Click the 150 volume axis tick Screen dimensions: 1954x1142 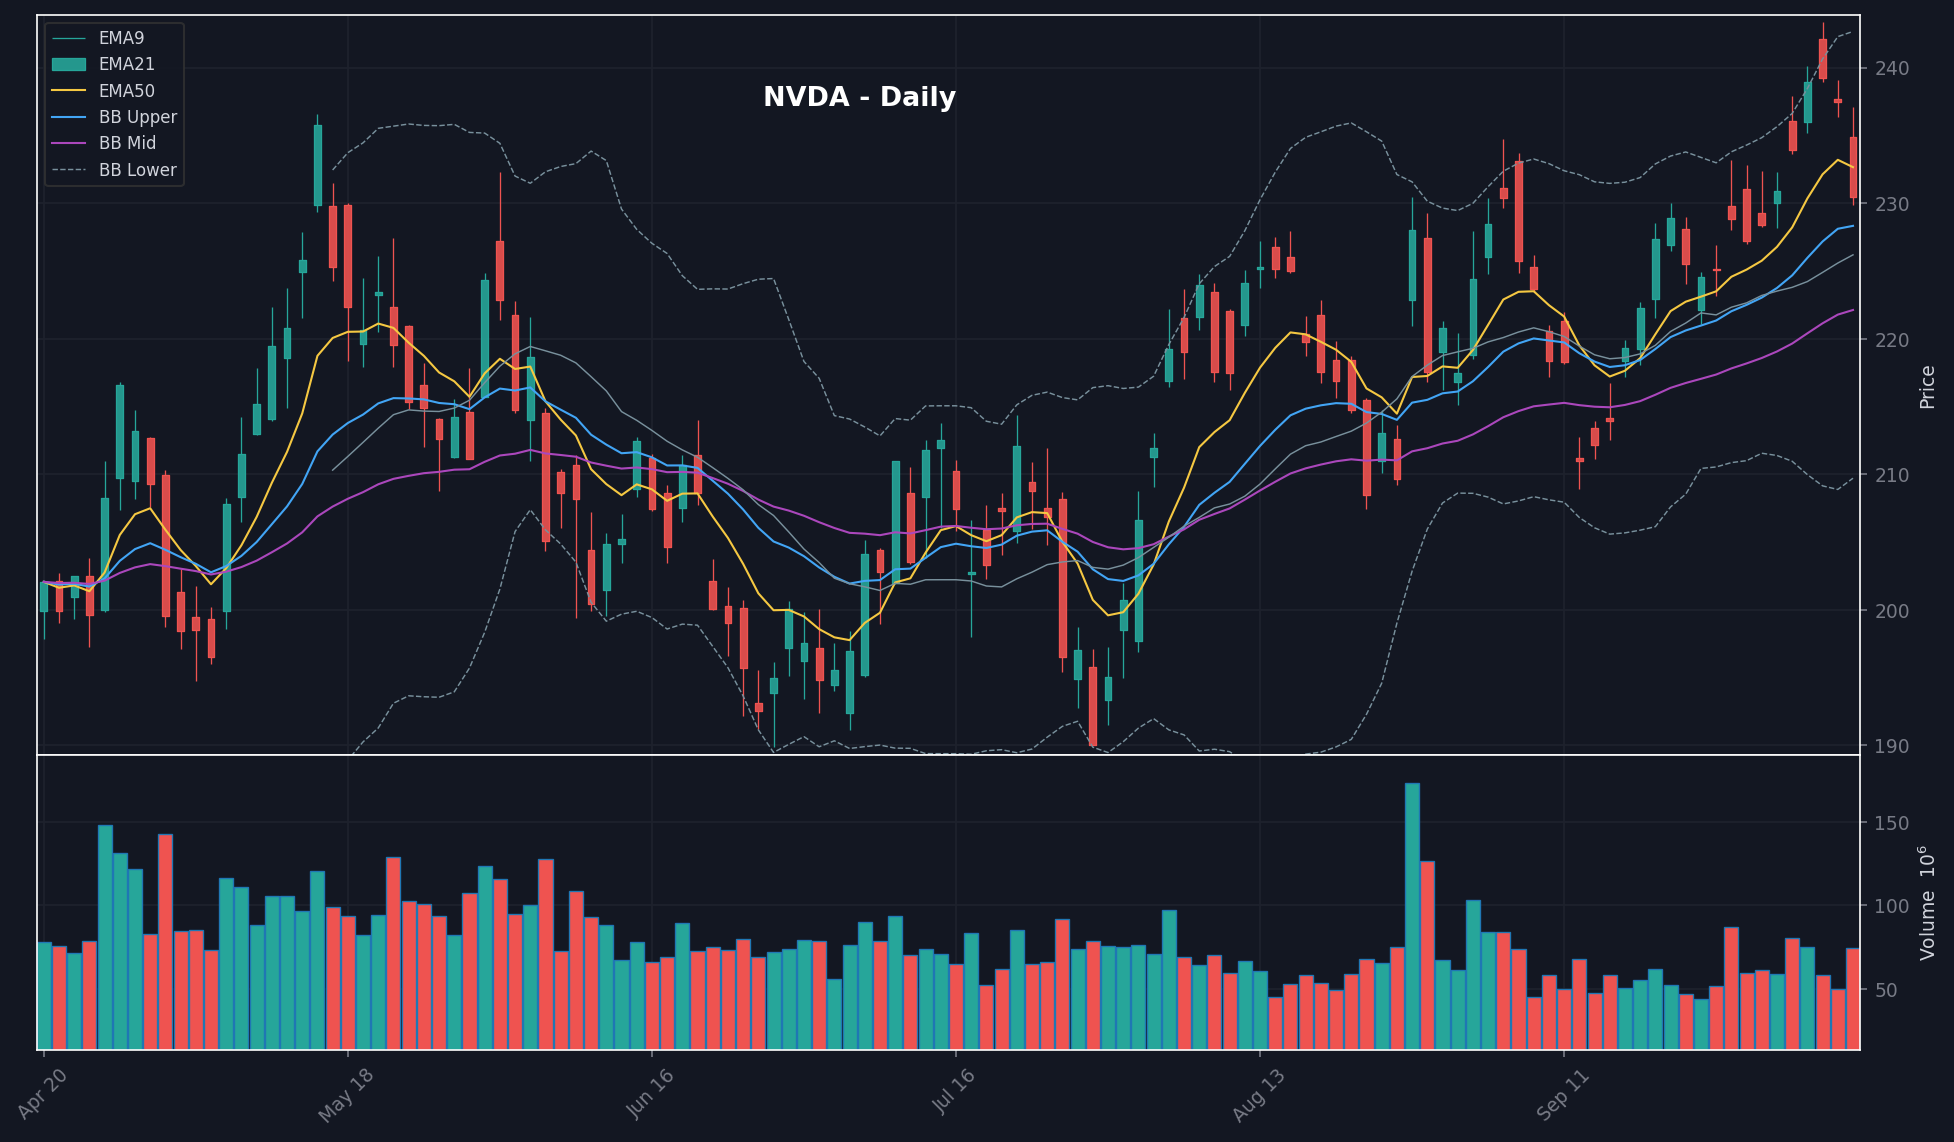point(1893,823)
